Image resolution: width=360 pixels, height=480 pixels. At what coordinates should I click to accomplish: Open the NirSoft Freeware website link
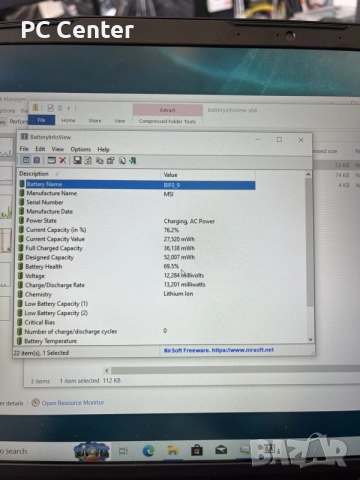point(219,350)
